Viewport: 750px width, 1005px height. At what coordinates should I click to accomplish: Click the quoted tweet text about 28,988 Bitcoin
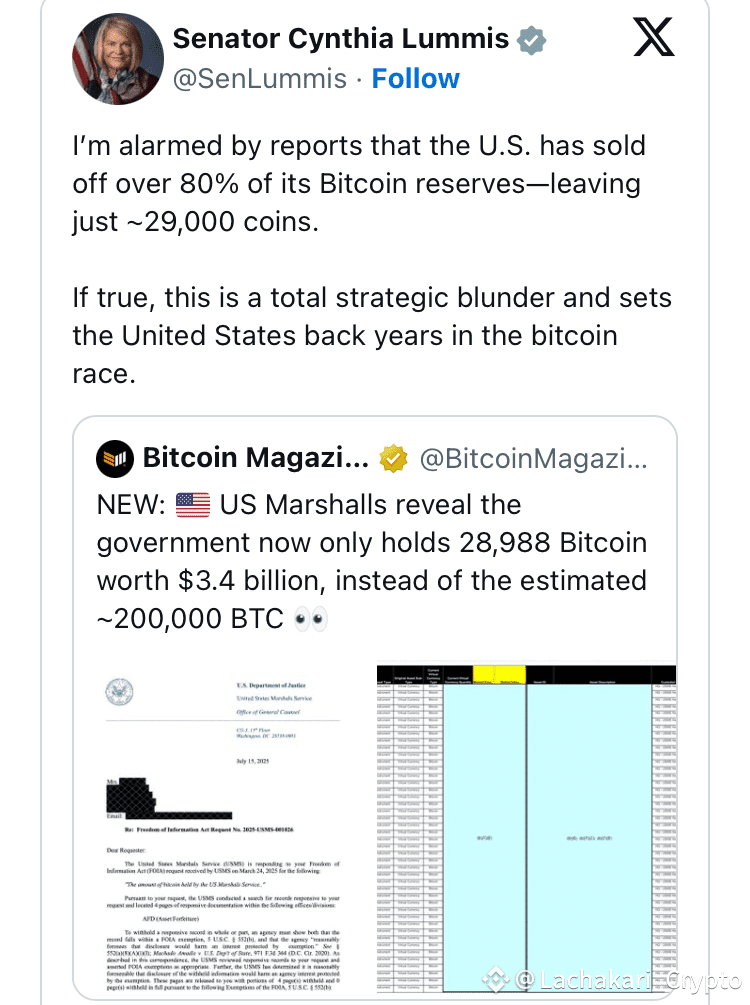click(x=372, y=561)
